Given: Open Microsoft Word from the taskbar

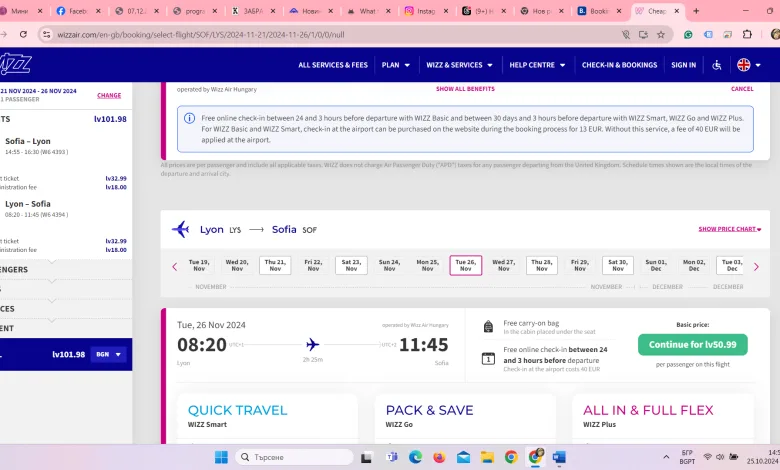Looking at the screenshot, I should (559, 457).
